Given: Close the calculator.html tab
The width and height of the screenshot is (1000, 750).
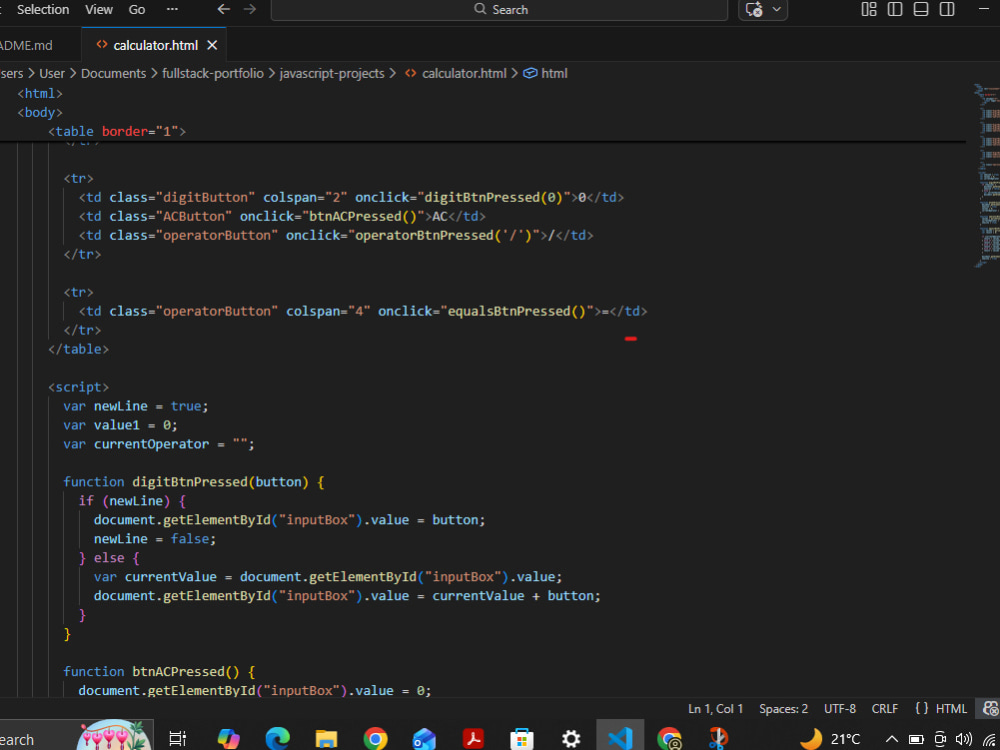Looking at the screenshot, I should [x=212, y=45].
